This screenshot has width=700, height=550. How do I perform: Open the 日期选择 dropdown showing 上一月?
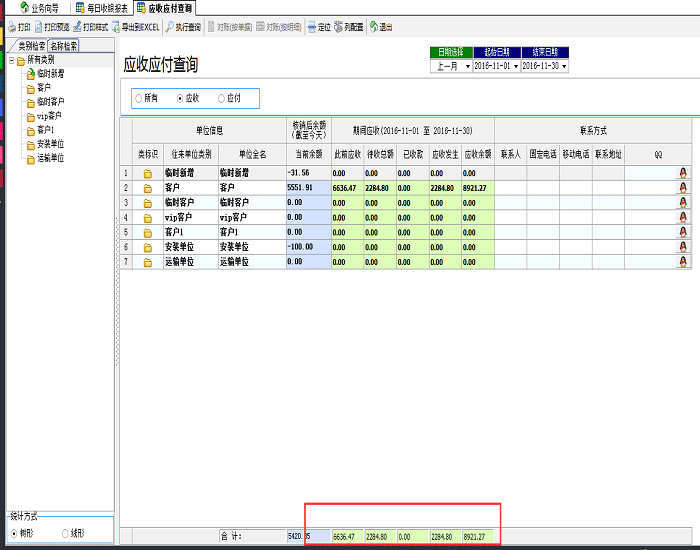tap(466, 66)
